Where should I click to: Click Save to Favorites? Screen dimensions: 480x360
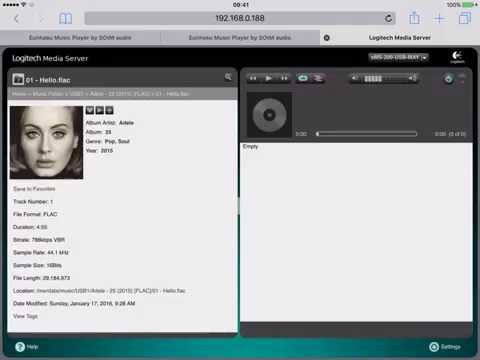[x=34, y=189]
